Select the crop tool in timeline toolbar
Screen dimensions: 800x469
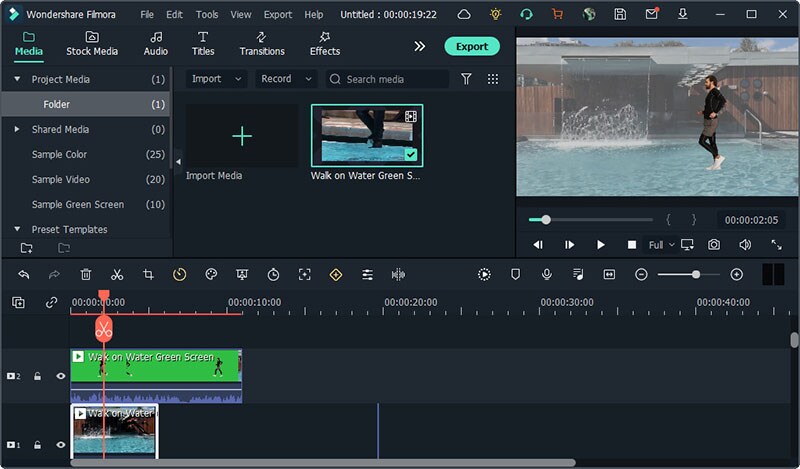click(148, 274)
